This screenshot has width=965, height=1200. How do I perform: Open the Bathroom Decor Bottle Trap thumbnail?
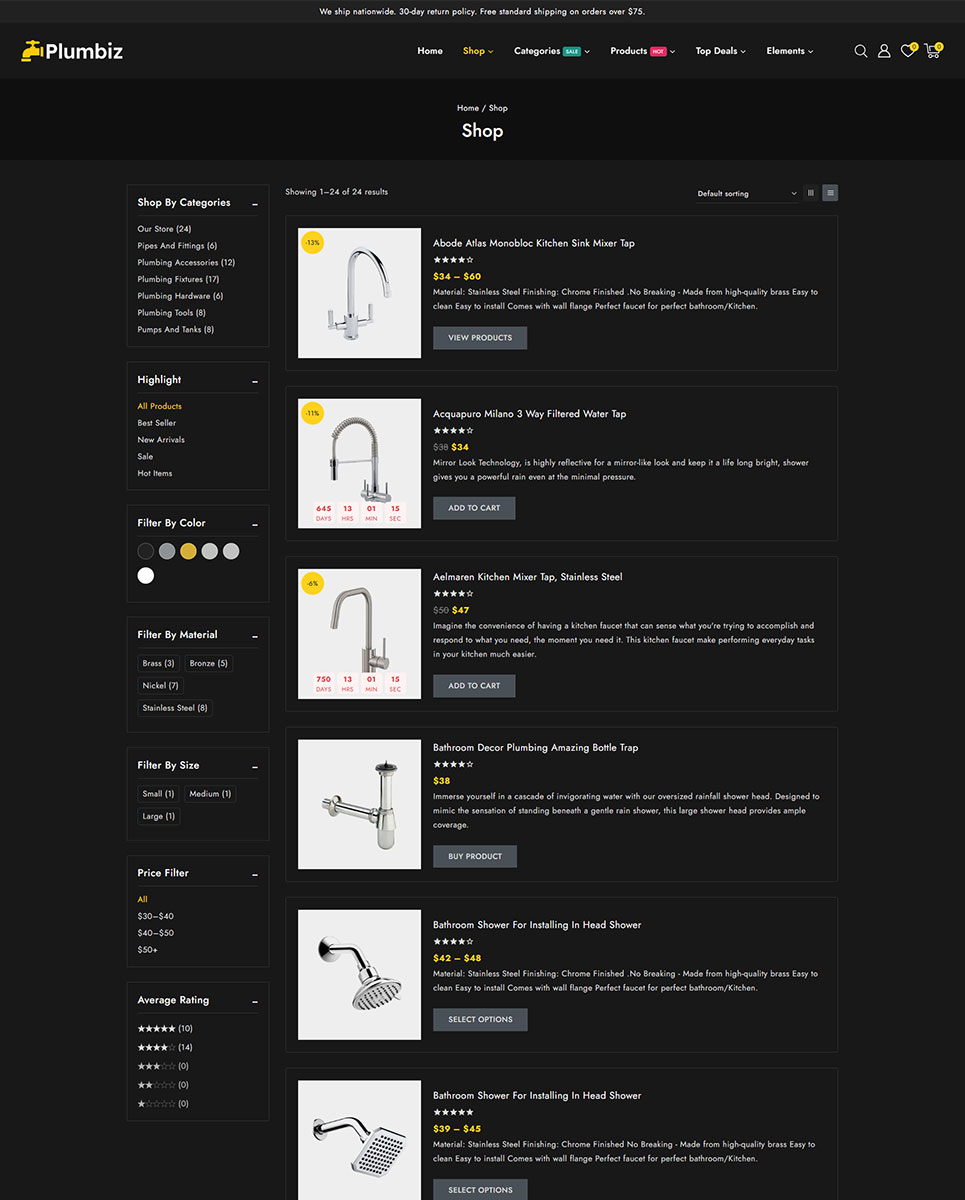coord(359,804)
